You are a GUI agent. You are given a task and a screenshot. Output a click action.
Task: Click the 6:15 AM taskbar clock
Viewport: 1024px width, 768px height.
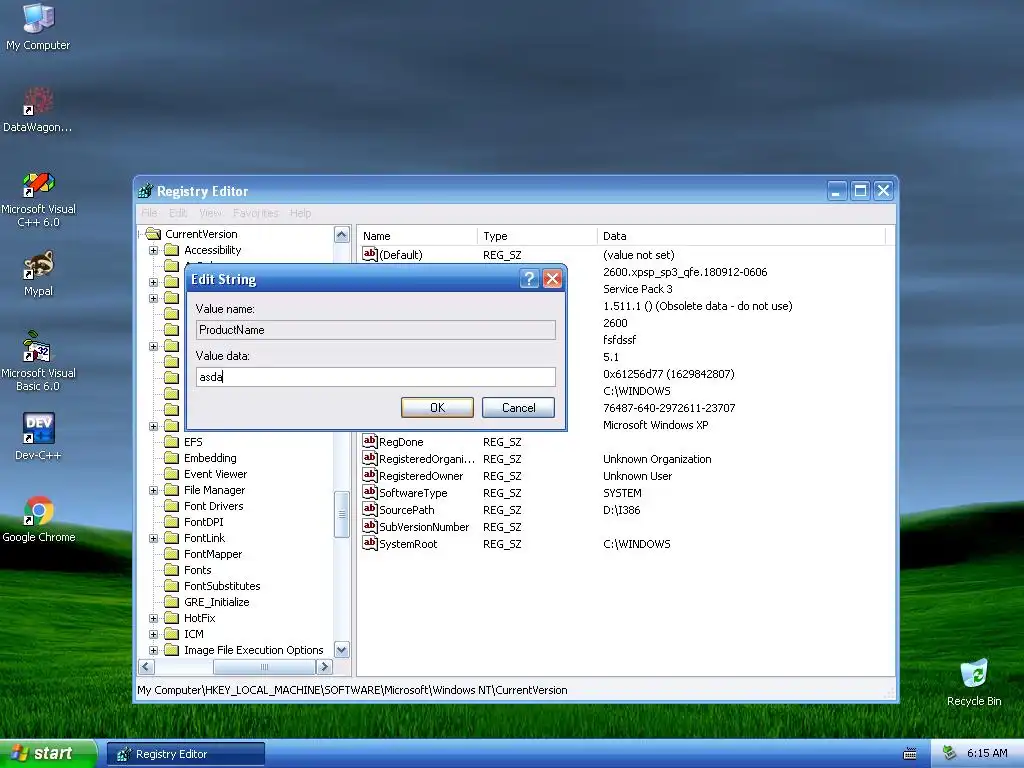(987, 754)
